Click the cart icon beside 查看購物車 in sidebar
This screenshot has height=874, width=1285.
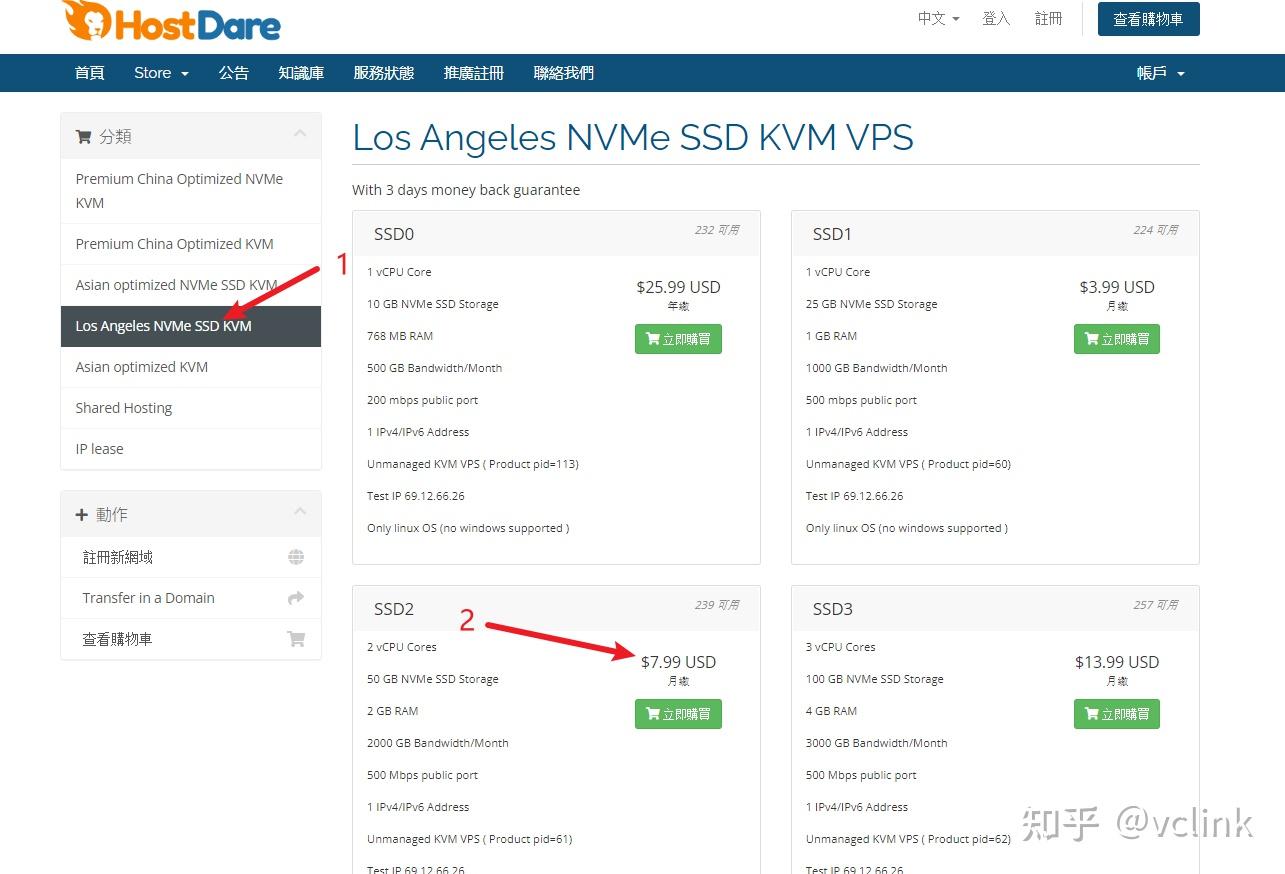pyautogui.click(x=296, y=639)
